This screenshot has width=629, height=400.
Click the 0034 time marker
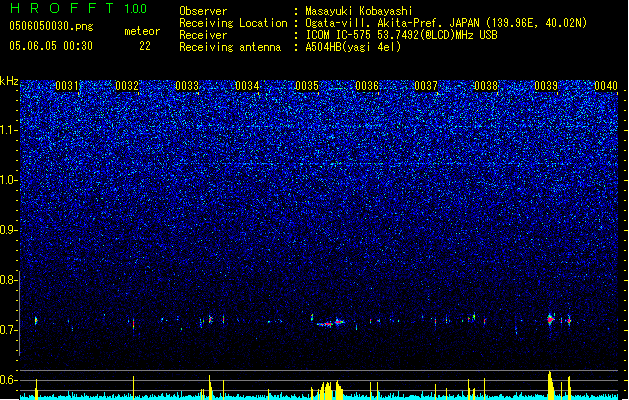247,86
